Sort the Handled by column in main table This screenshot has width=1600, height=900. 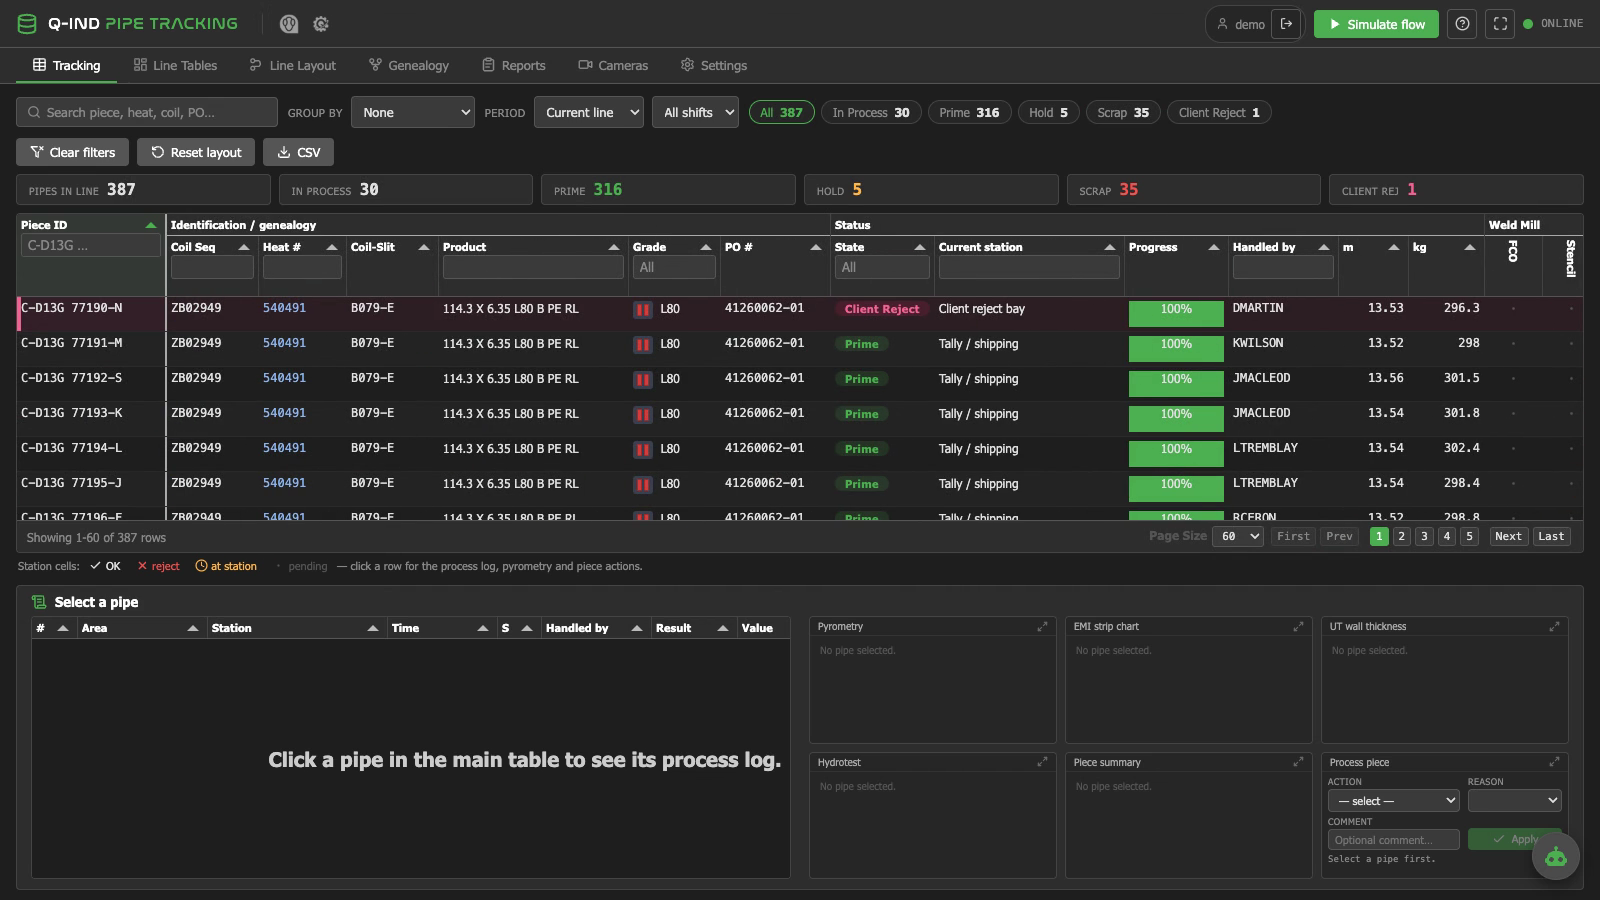[x=1323, y=247]
